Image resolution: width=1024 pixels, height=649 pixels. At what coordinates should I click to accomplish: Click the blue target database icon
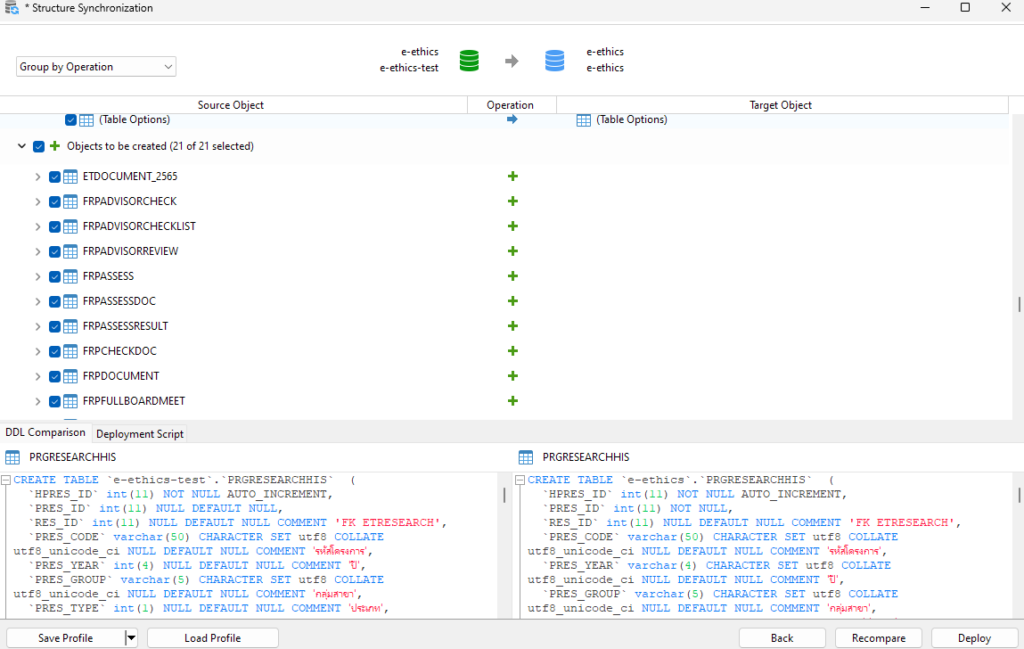(x=555, y=61)
